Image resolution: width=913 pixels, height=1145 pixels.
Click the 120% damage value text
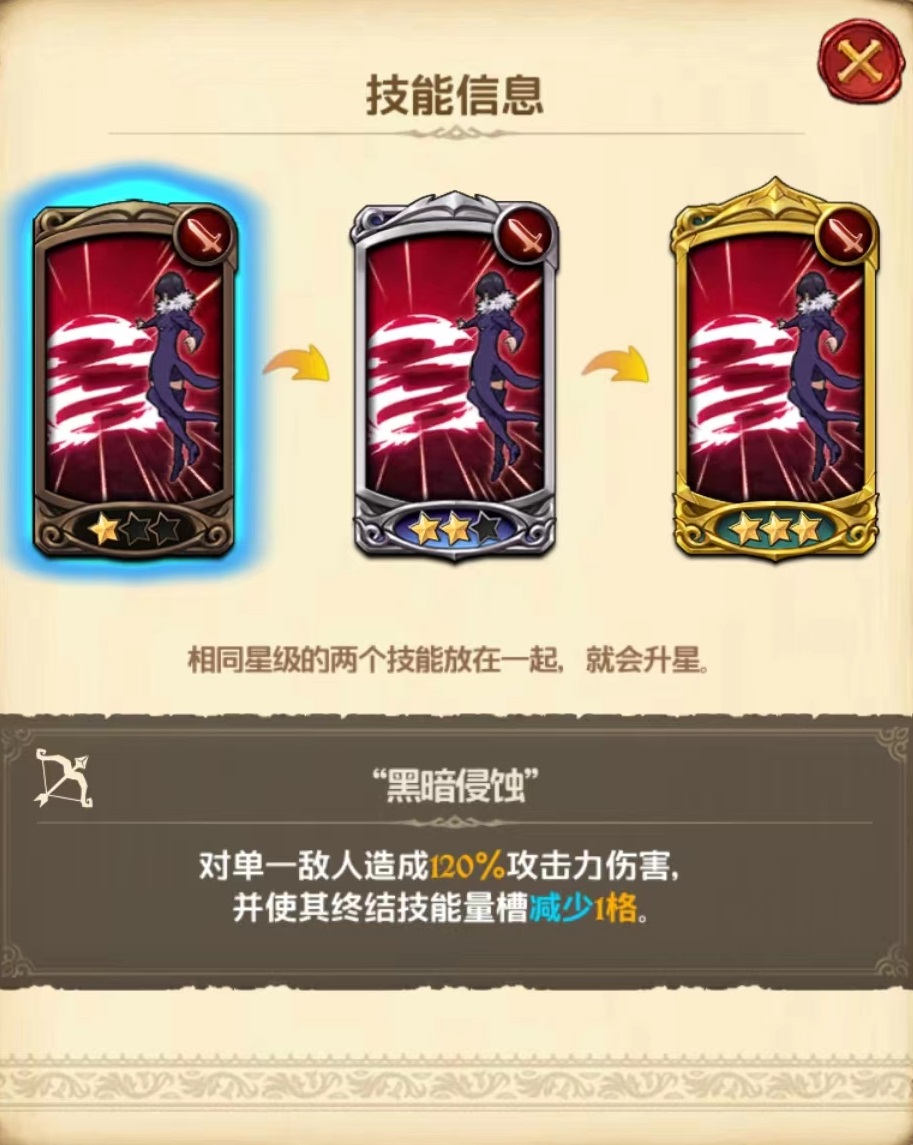click(x=467, y=867)
